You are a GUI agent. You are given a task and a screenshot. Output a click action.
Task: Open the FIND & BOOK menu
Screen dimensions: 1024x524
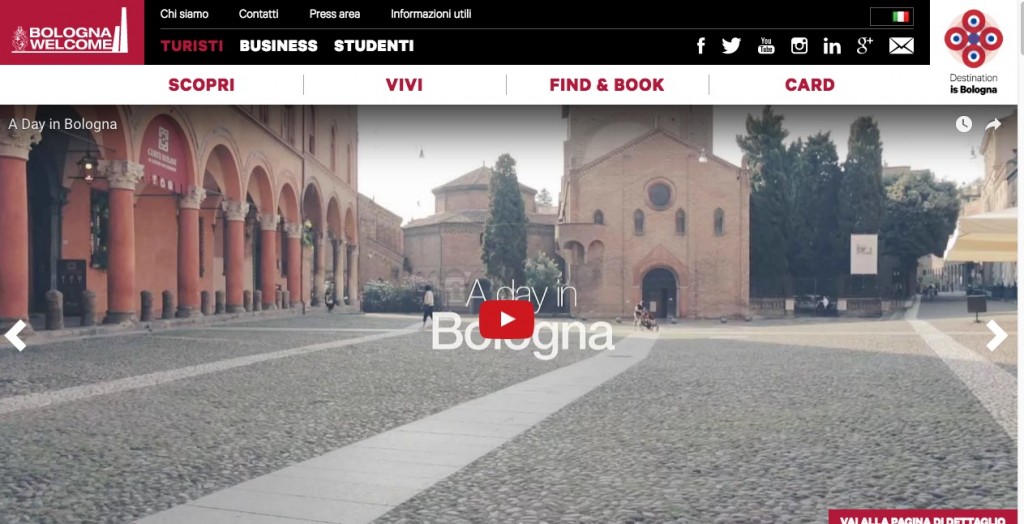coord(607,85)
